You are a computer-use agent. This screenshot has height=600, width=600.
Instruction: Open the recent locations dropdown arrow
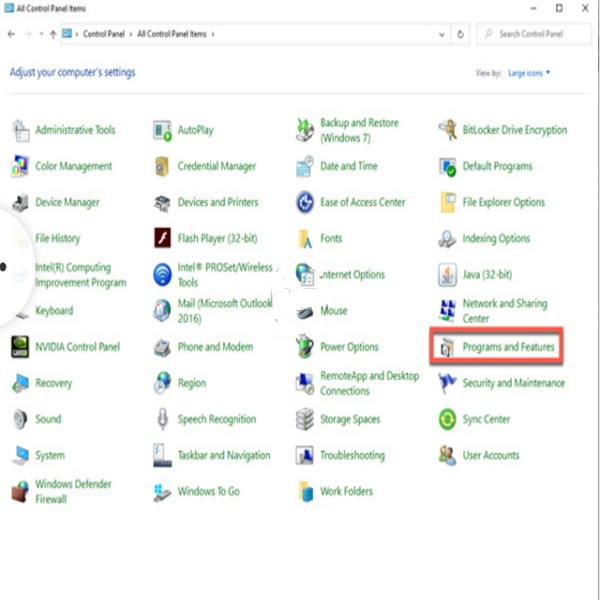[41, 34]
